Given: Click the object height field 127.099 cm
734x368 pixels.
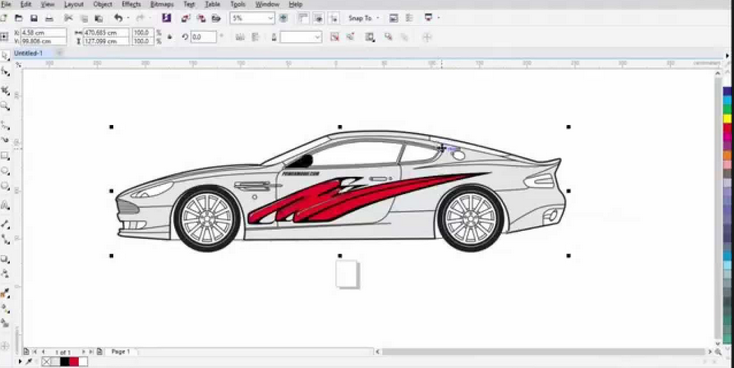Looking at the screenshot, I should [106, 41].
